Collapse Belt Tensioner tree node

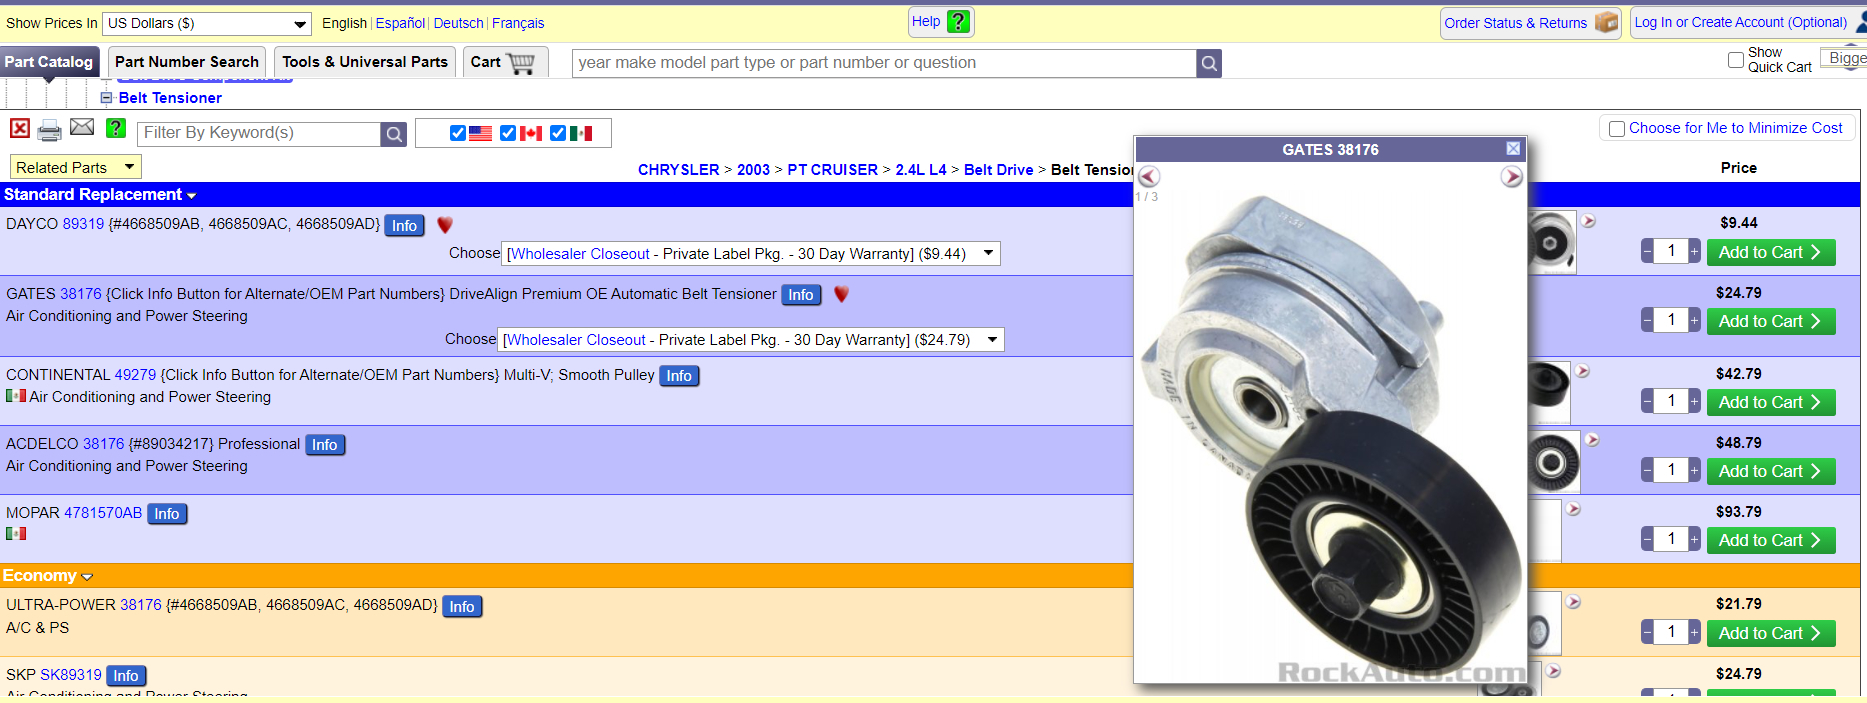(106, 98)
